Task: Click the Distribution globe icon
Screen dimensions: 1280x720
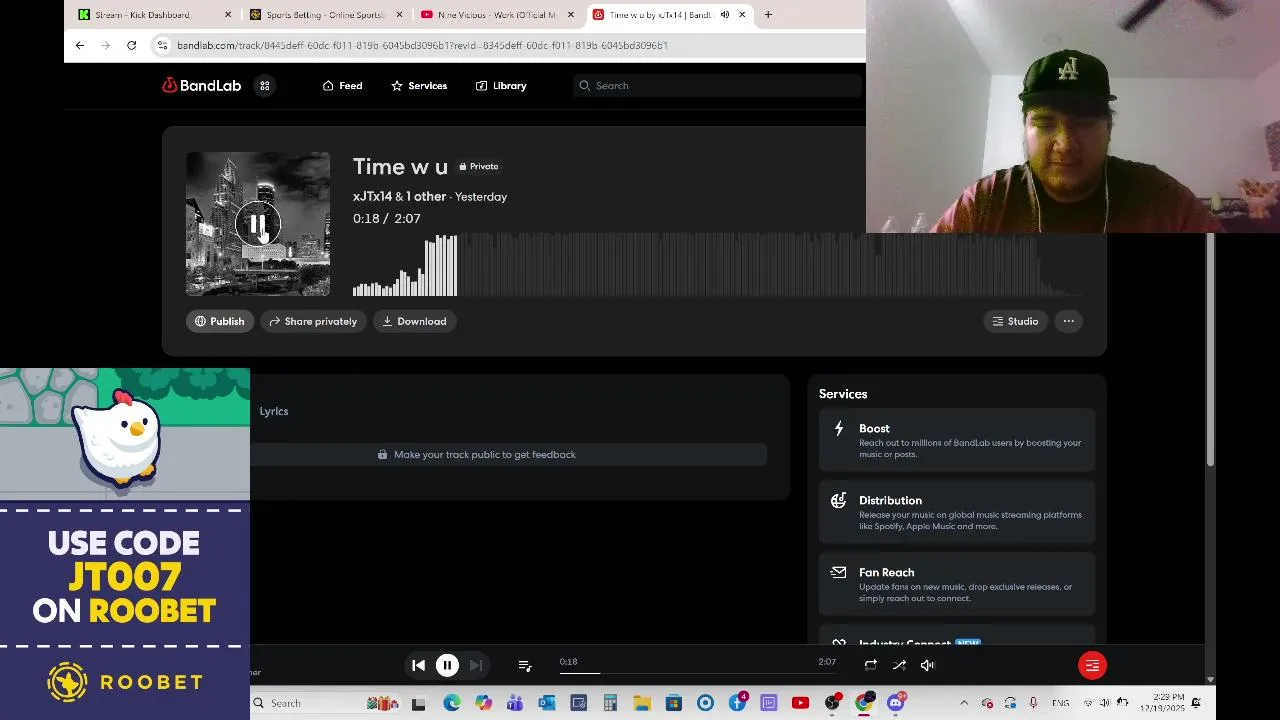Action: (838, 501)
